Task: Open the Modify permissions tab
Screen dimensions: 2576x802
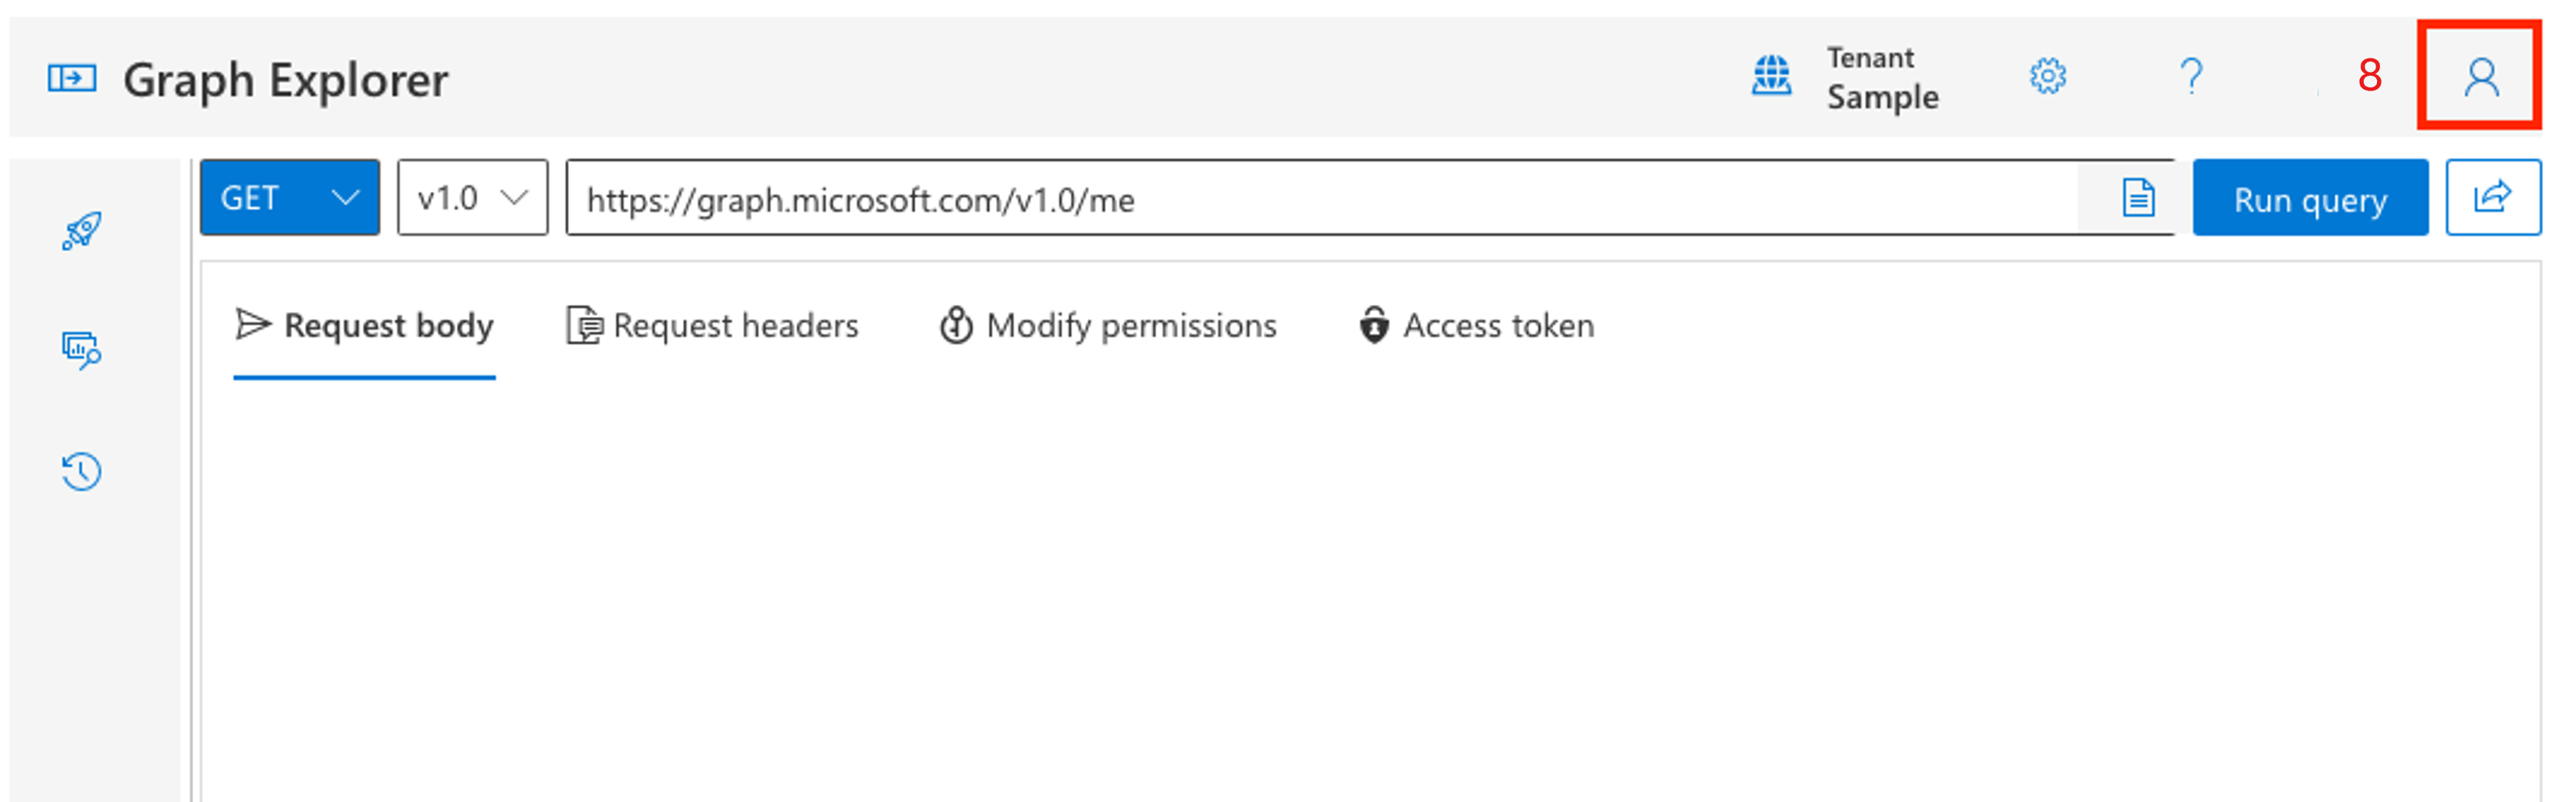Action: (1110, 325)
